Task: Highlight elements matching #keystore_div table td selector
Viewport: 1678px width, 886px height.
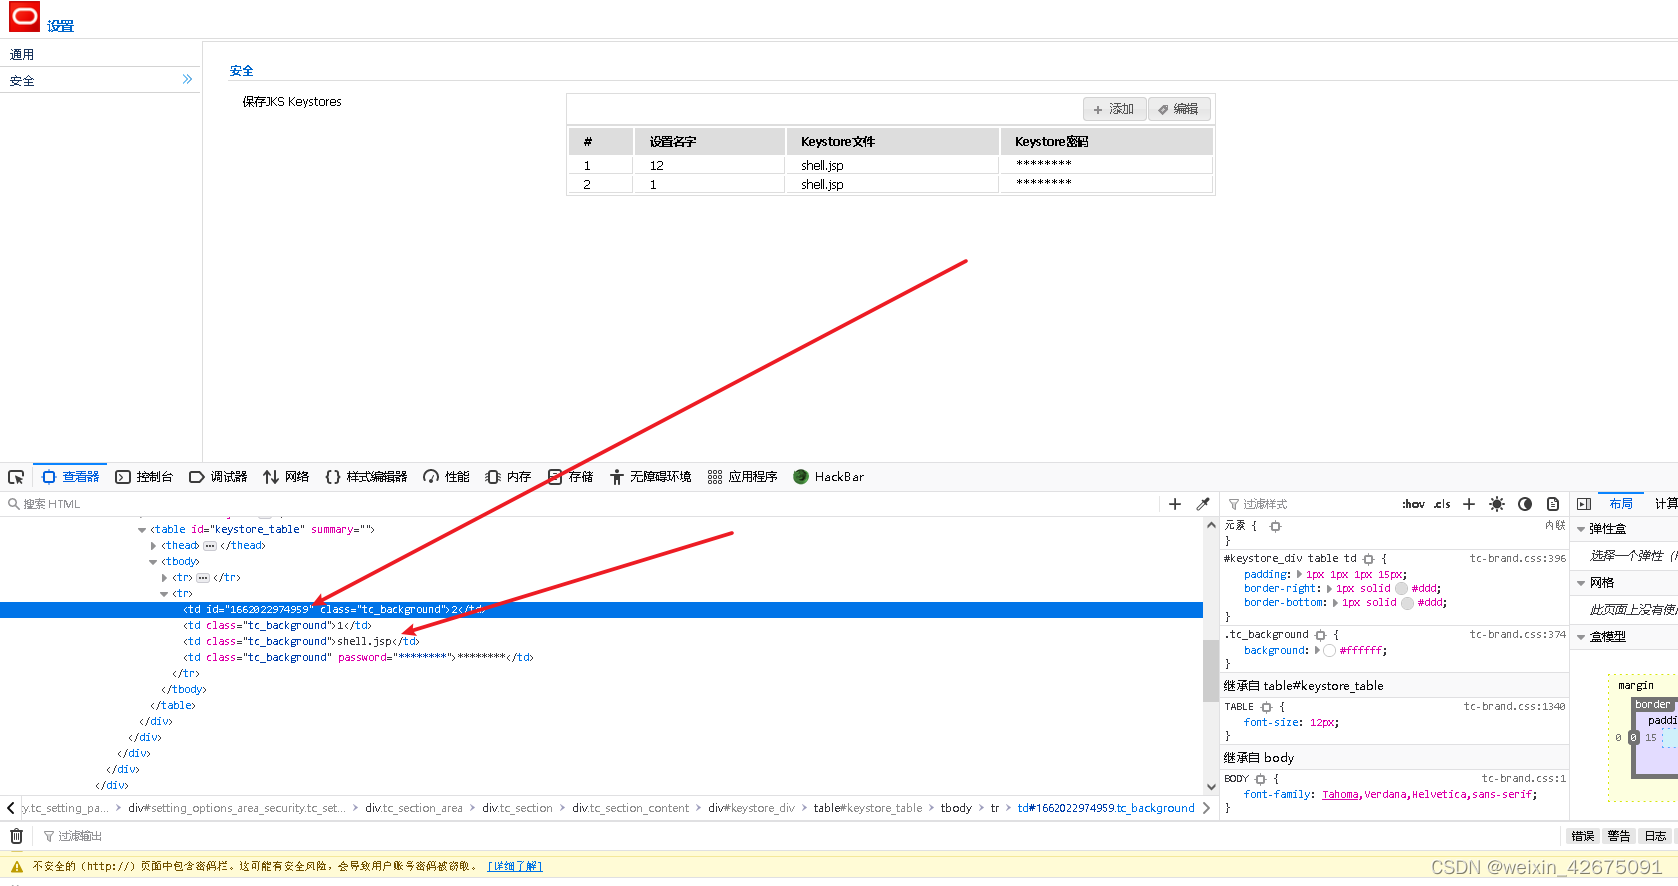Action: click(x=1368, y=559)
